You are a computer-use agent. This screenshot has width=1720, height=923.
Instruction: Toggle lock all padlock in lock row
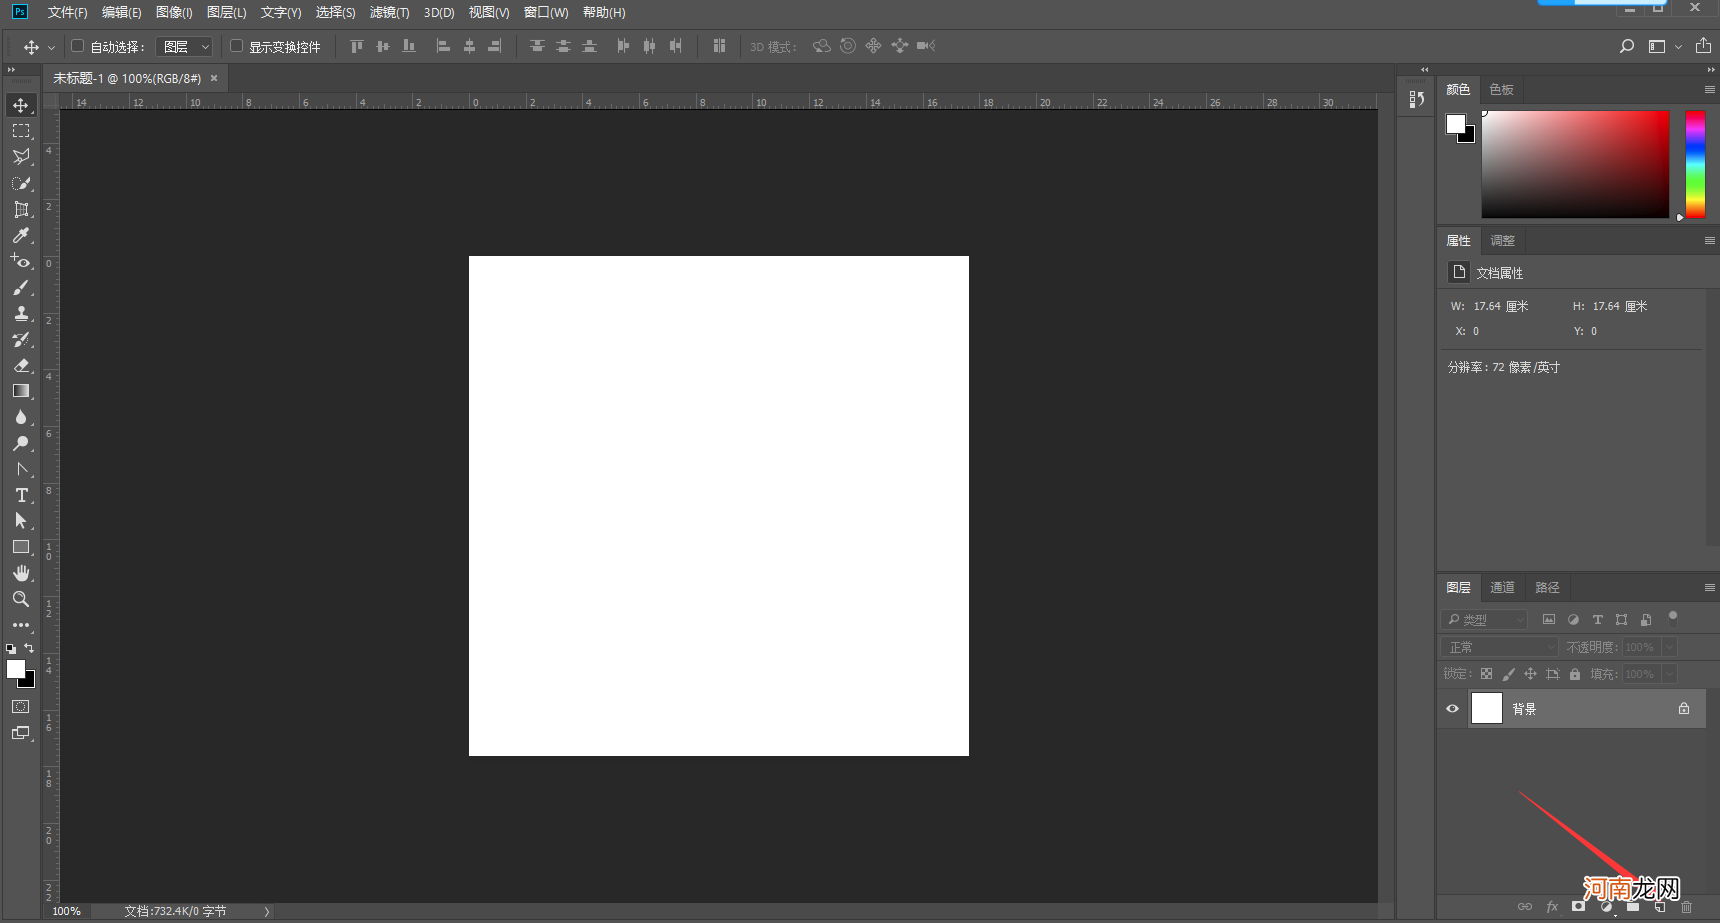1575,674
